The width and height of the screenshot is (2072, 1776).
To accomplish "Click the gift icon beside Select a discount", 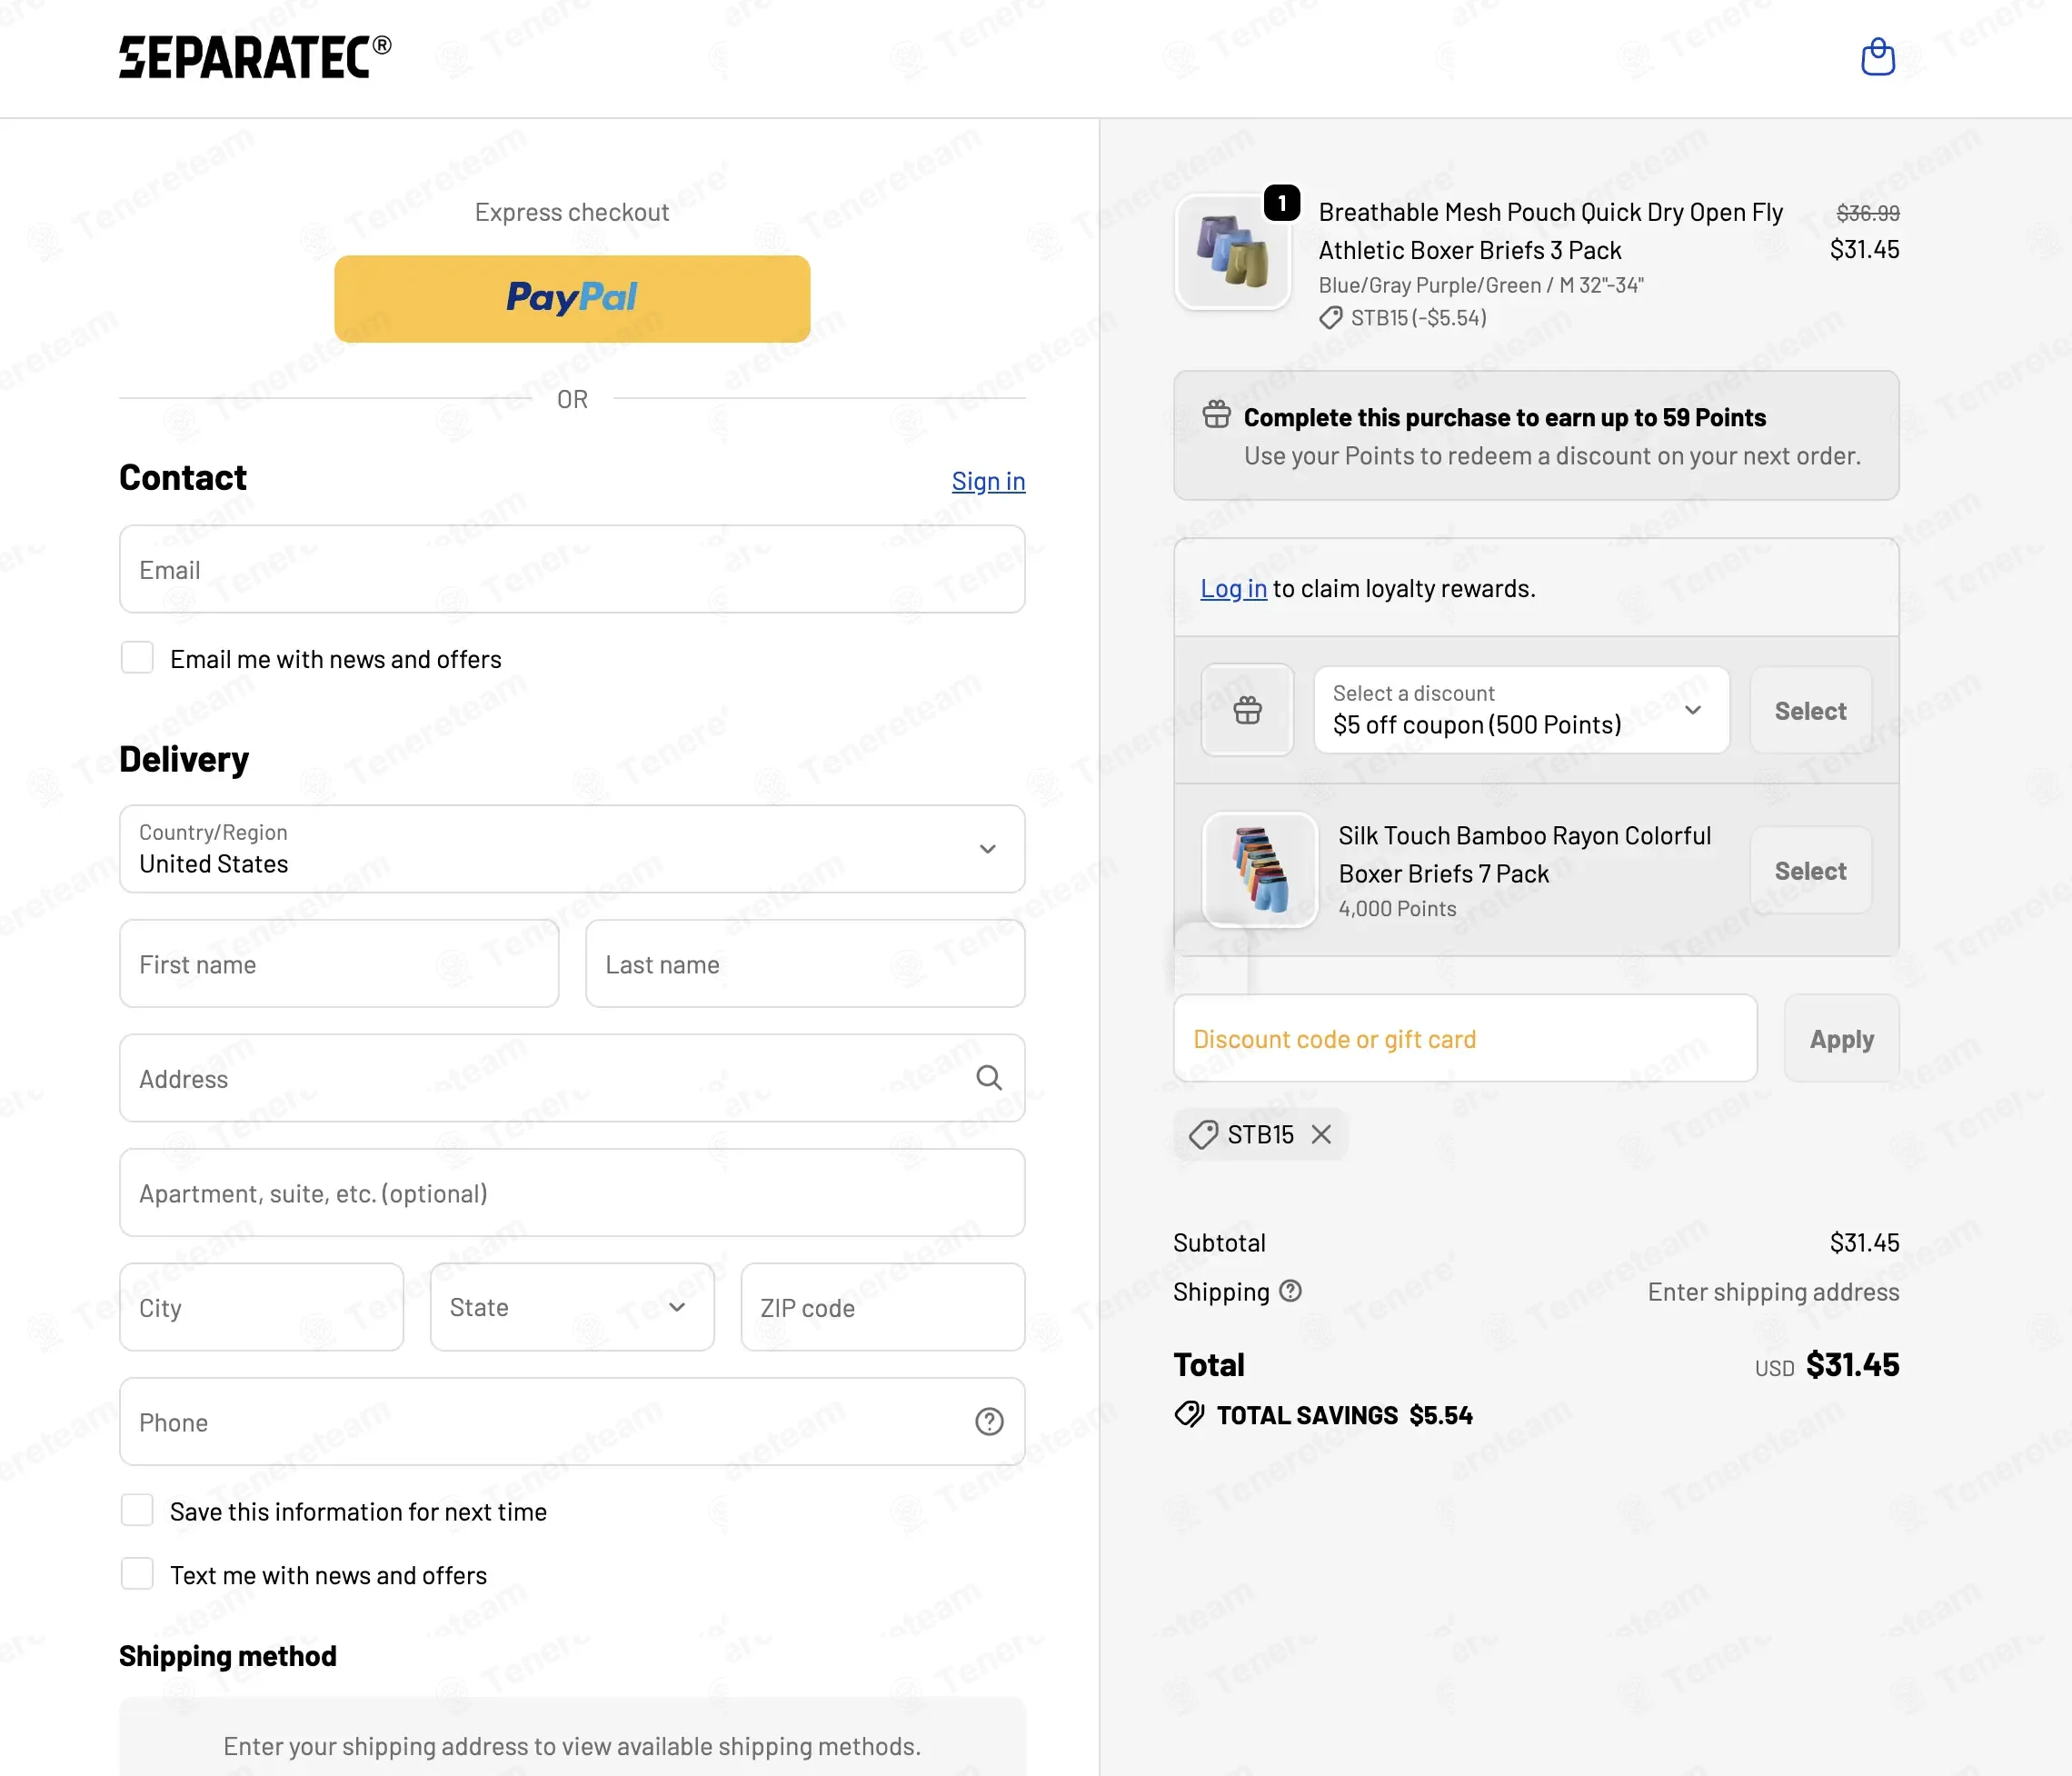I will (x=1247, y=710).
